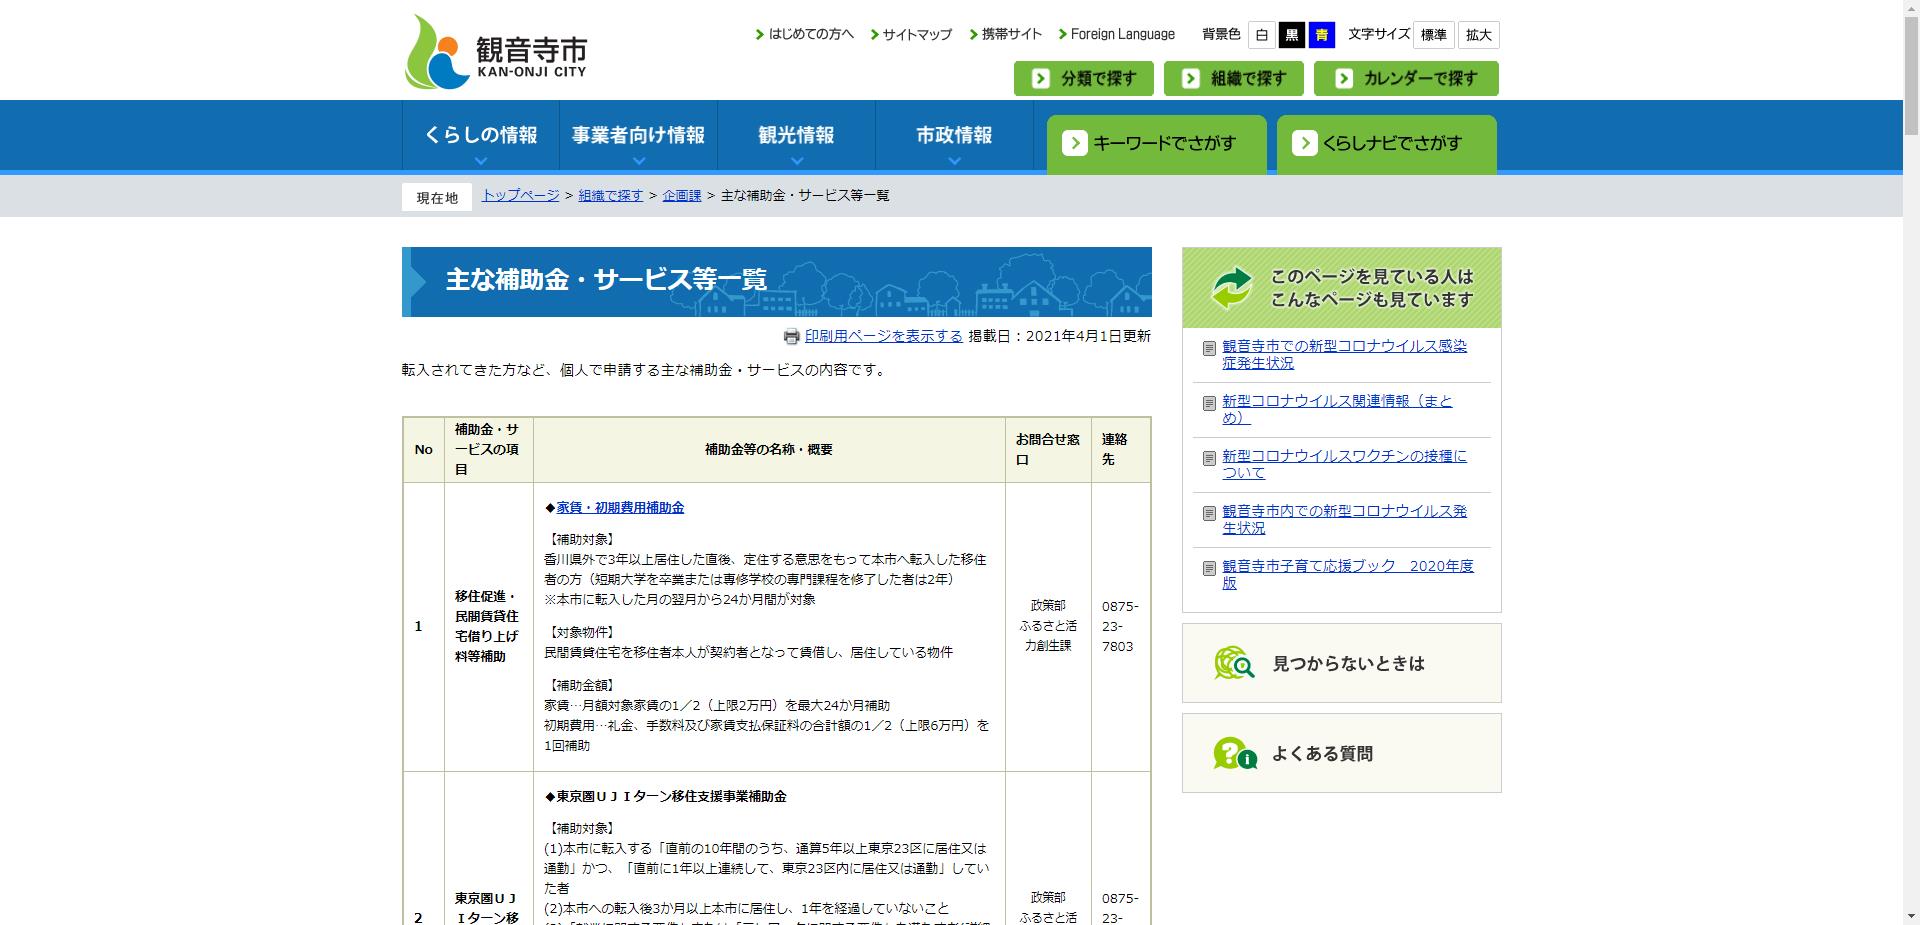Viewport: 1920px width, 925px height.
Task: Switch text size back to 標準
Action: point(1434,34)
